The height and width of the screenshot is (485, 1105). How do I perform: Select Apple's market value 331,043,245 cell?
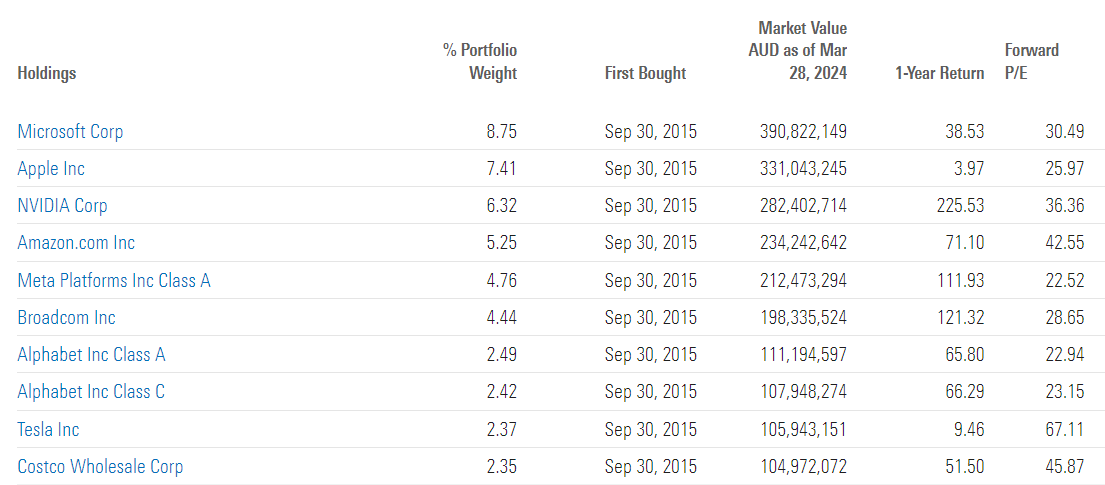coord(804,169)
